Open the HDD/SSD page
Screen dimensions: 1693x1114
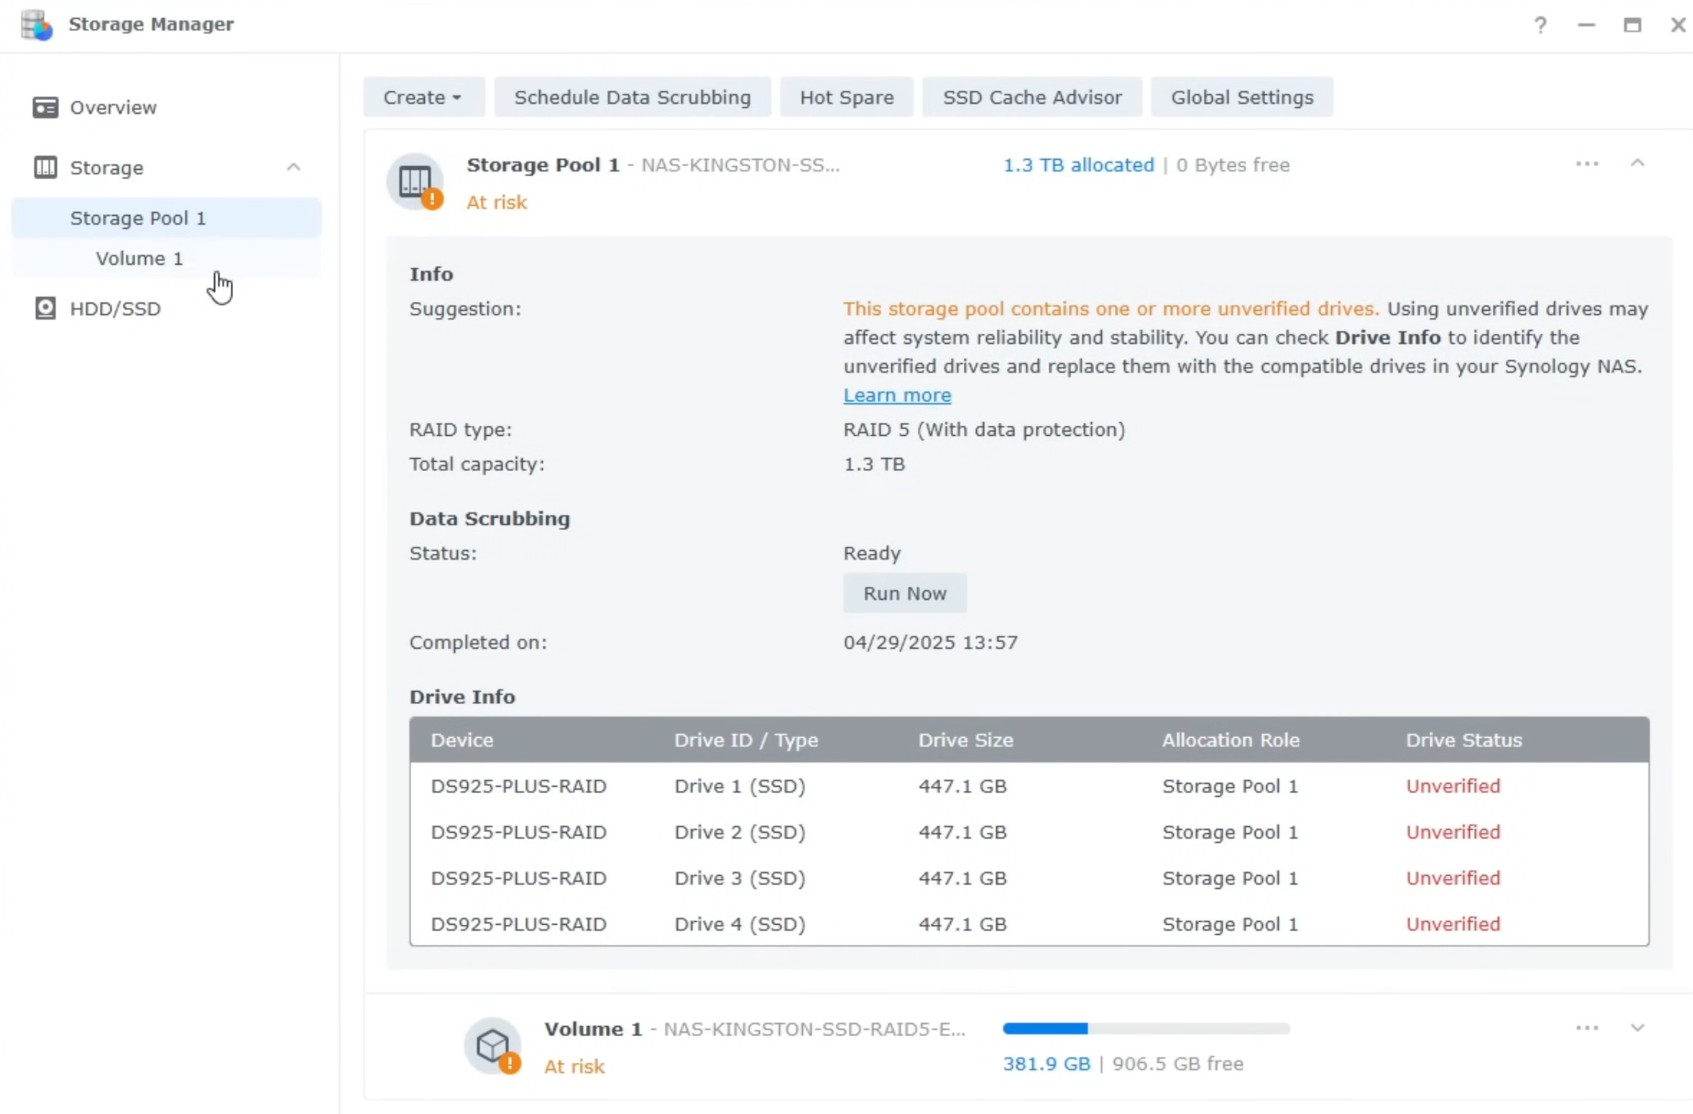click(x=115, y=308)
